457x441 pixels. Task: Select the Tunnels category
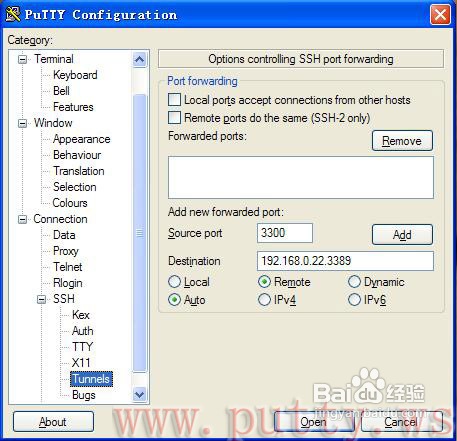[91, 379]
